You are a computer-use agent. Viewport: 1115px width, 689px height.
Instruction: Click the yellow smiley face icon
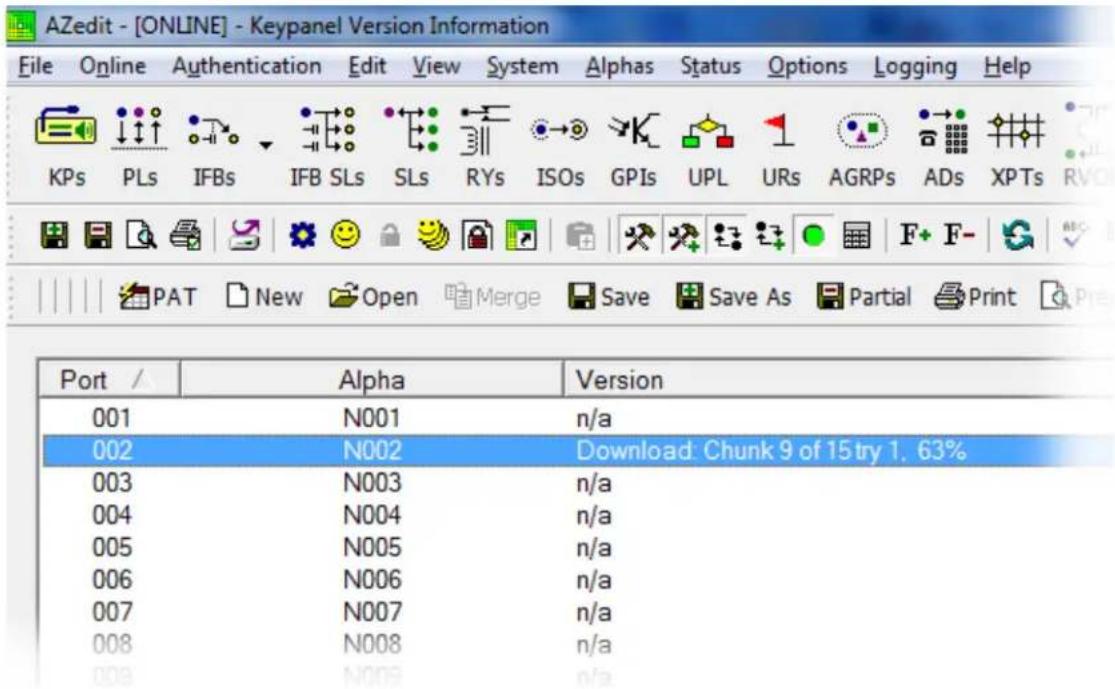pyautogui.click(x=346, y=235)
